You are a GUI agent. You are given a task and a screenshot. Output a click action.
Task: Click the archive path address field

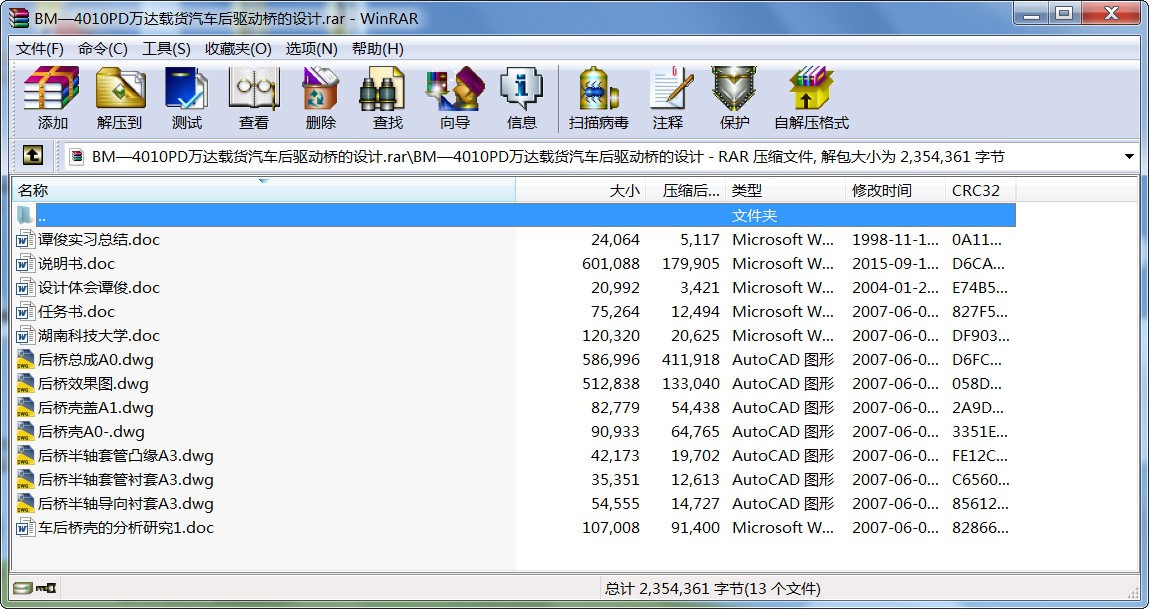click(601, 156)
